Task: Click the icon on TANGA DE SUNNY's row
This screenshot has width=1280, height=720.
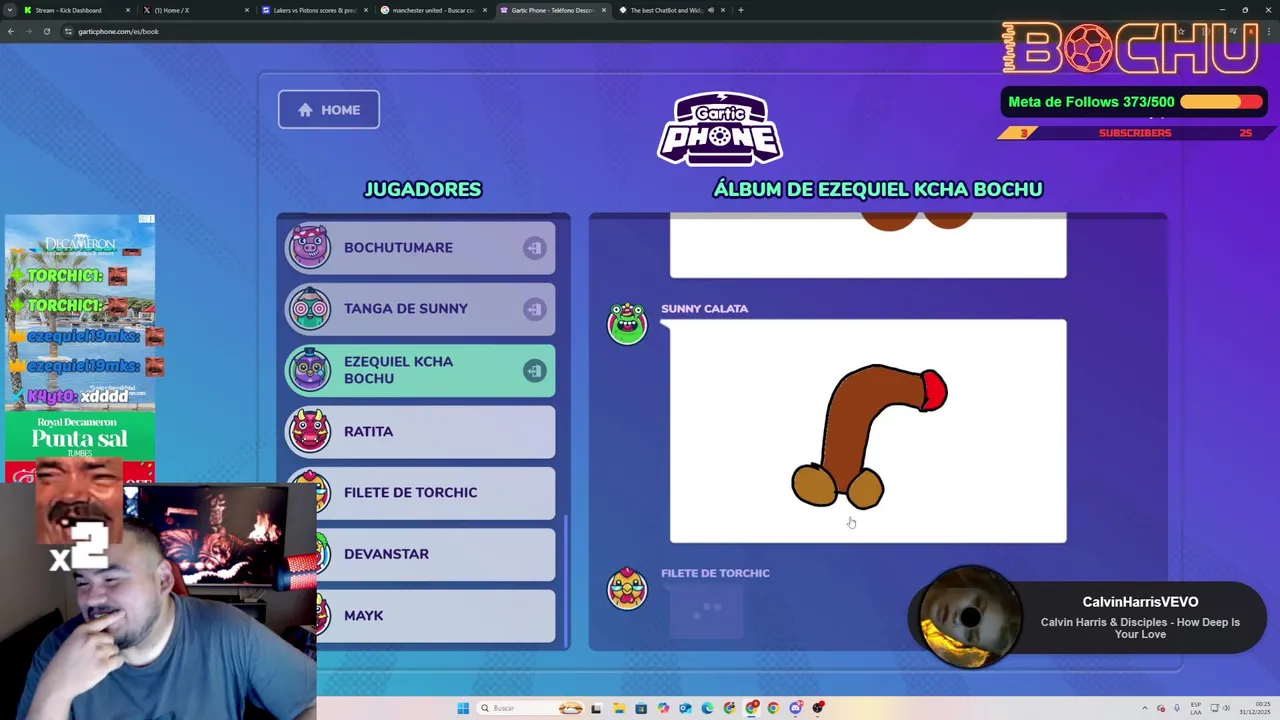Action: [x=534, y=309]
